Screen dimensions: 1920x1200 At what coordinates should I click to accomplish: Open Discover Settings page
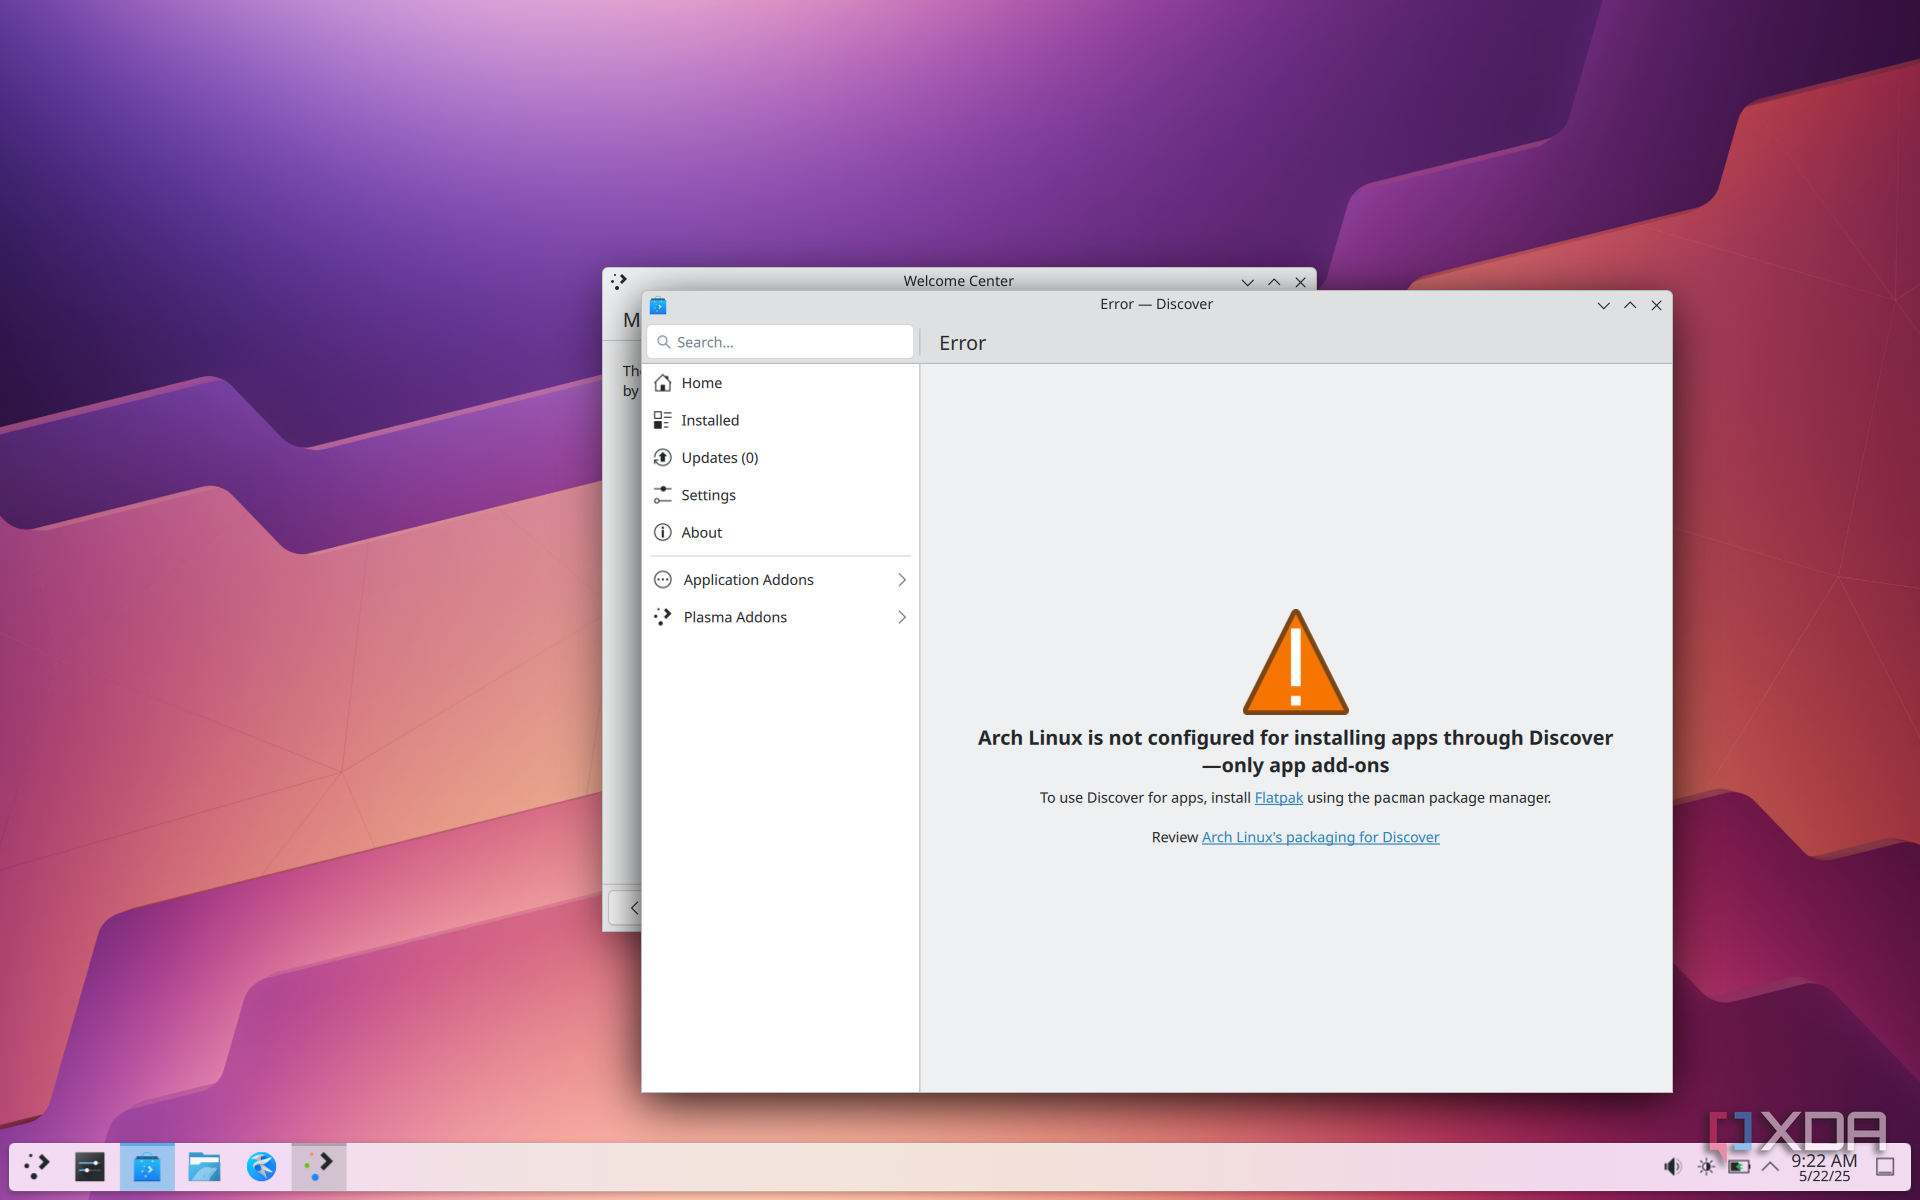pos(780,495)
